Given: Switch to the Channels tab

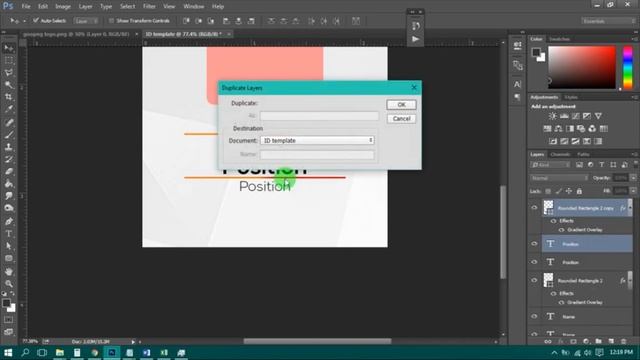Looking at the screenshot, I should [560, 154].
